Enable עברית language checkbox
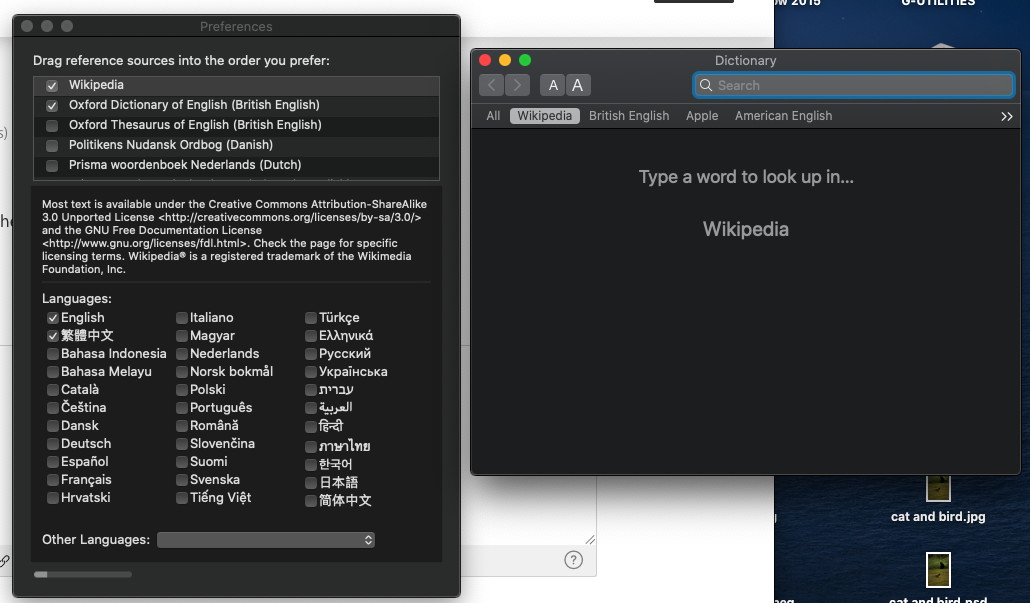Viewport: 1030px width, 603px height. (311, 390)
